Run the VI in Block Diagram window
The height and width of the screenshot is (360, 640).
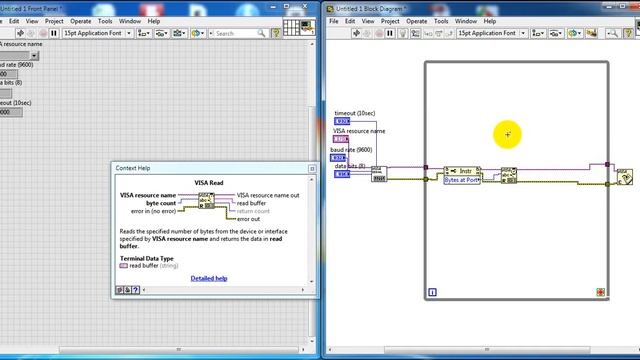356,33
